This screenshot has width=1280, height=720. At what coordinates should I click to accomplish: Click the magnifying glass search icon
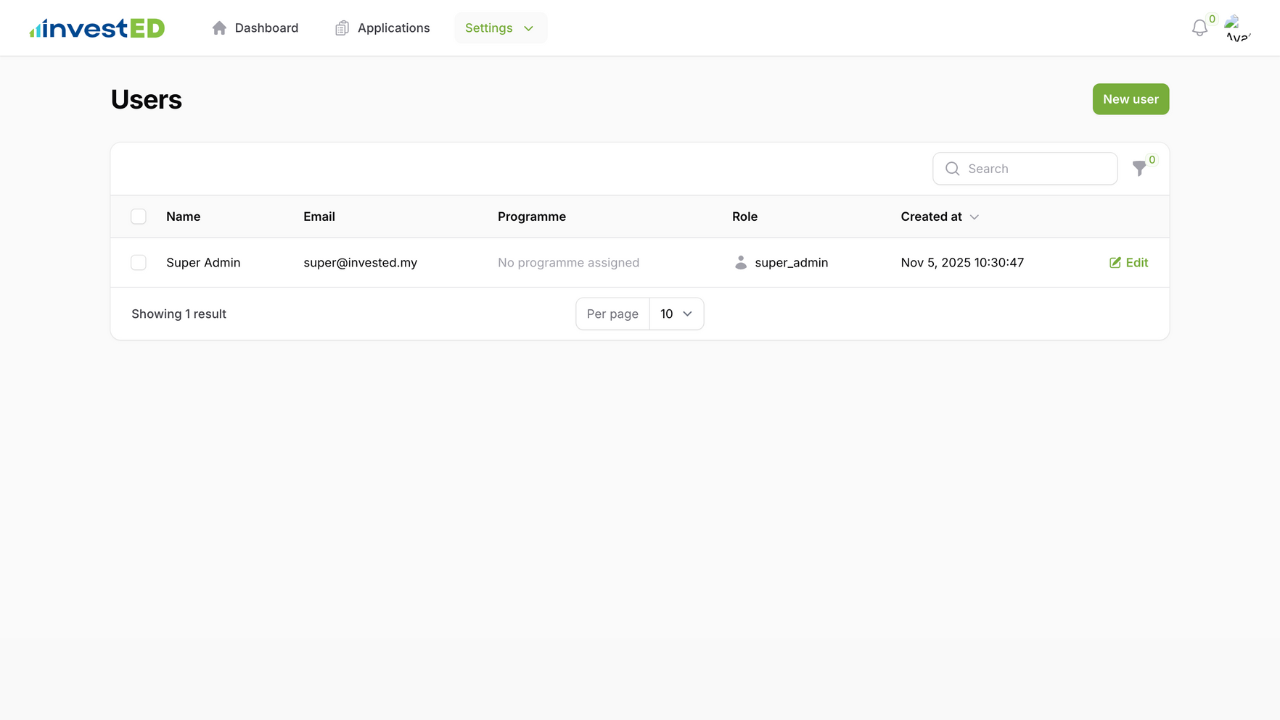click(x=952, y=168)
